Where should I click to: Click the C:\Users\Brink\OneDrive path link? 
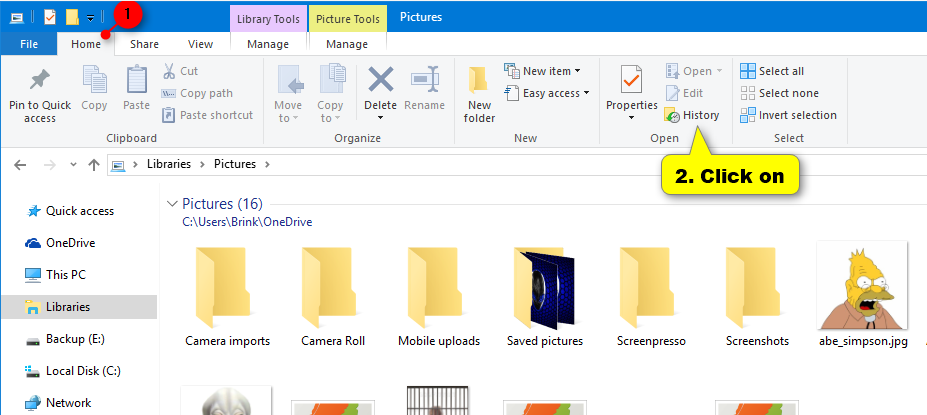[x=247, y=222]
